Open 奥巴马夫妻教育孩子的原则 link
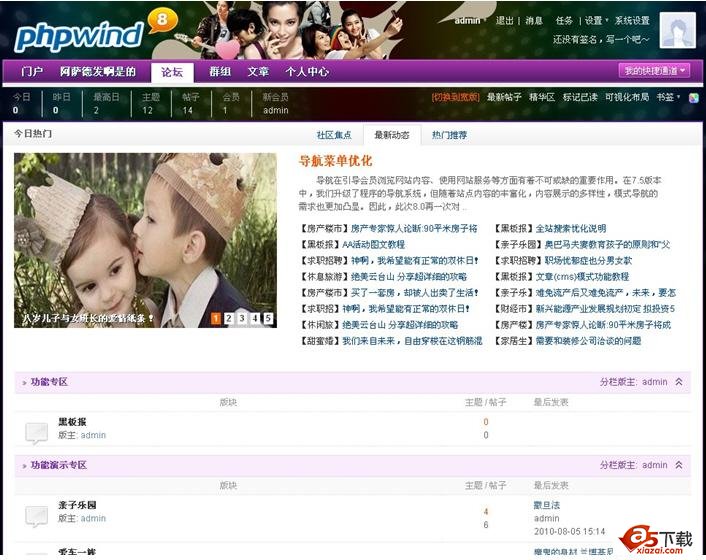This screenshot has width=706, height=560. [607, 244]
